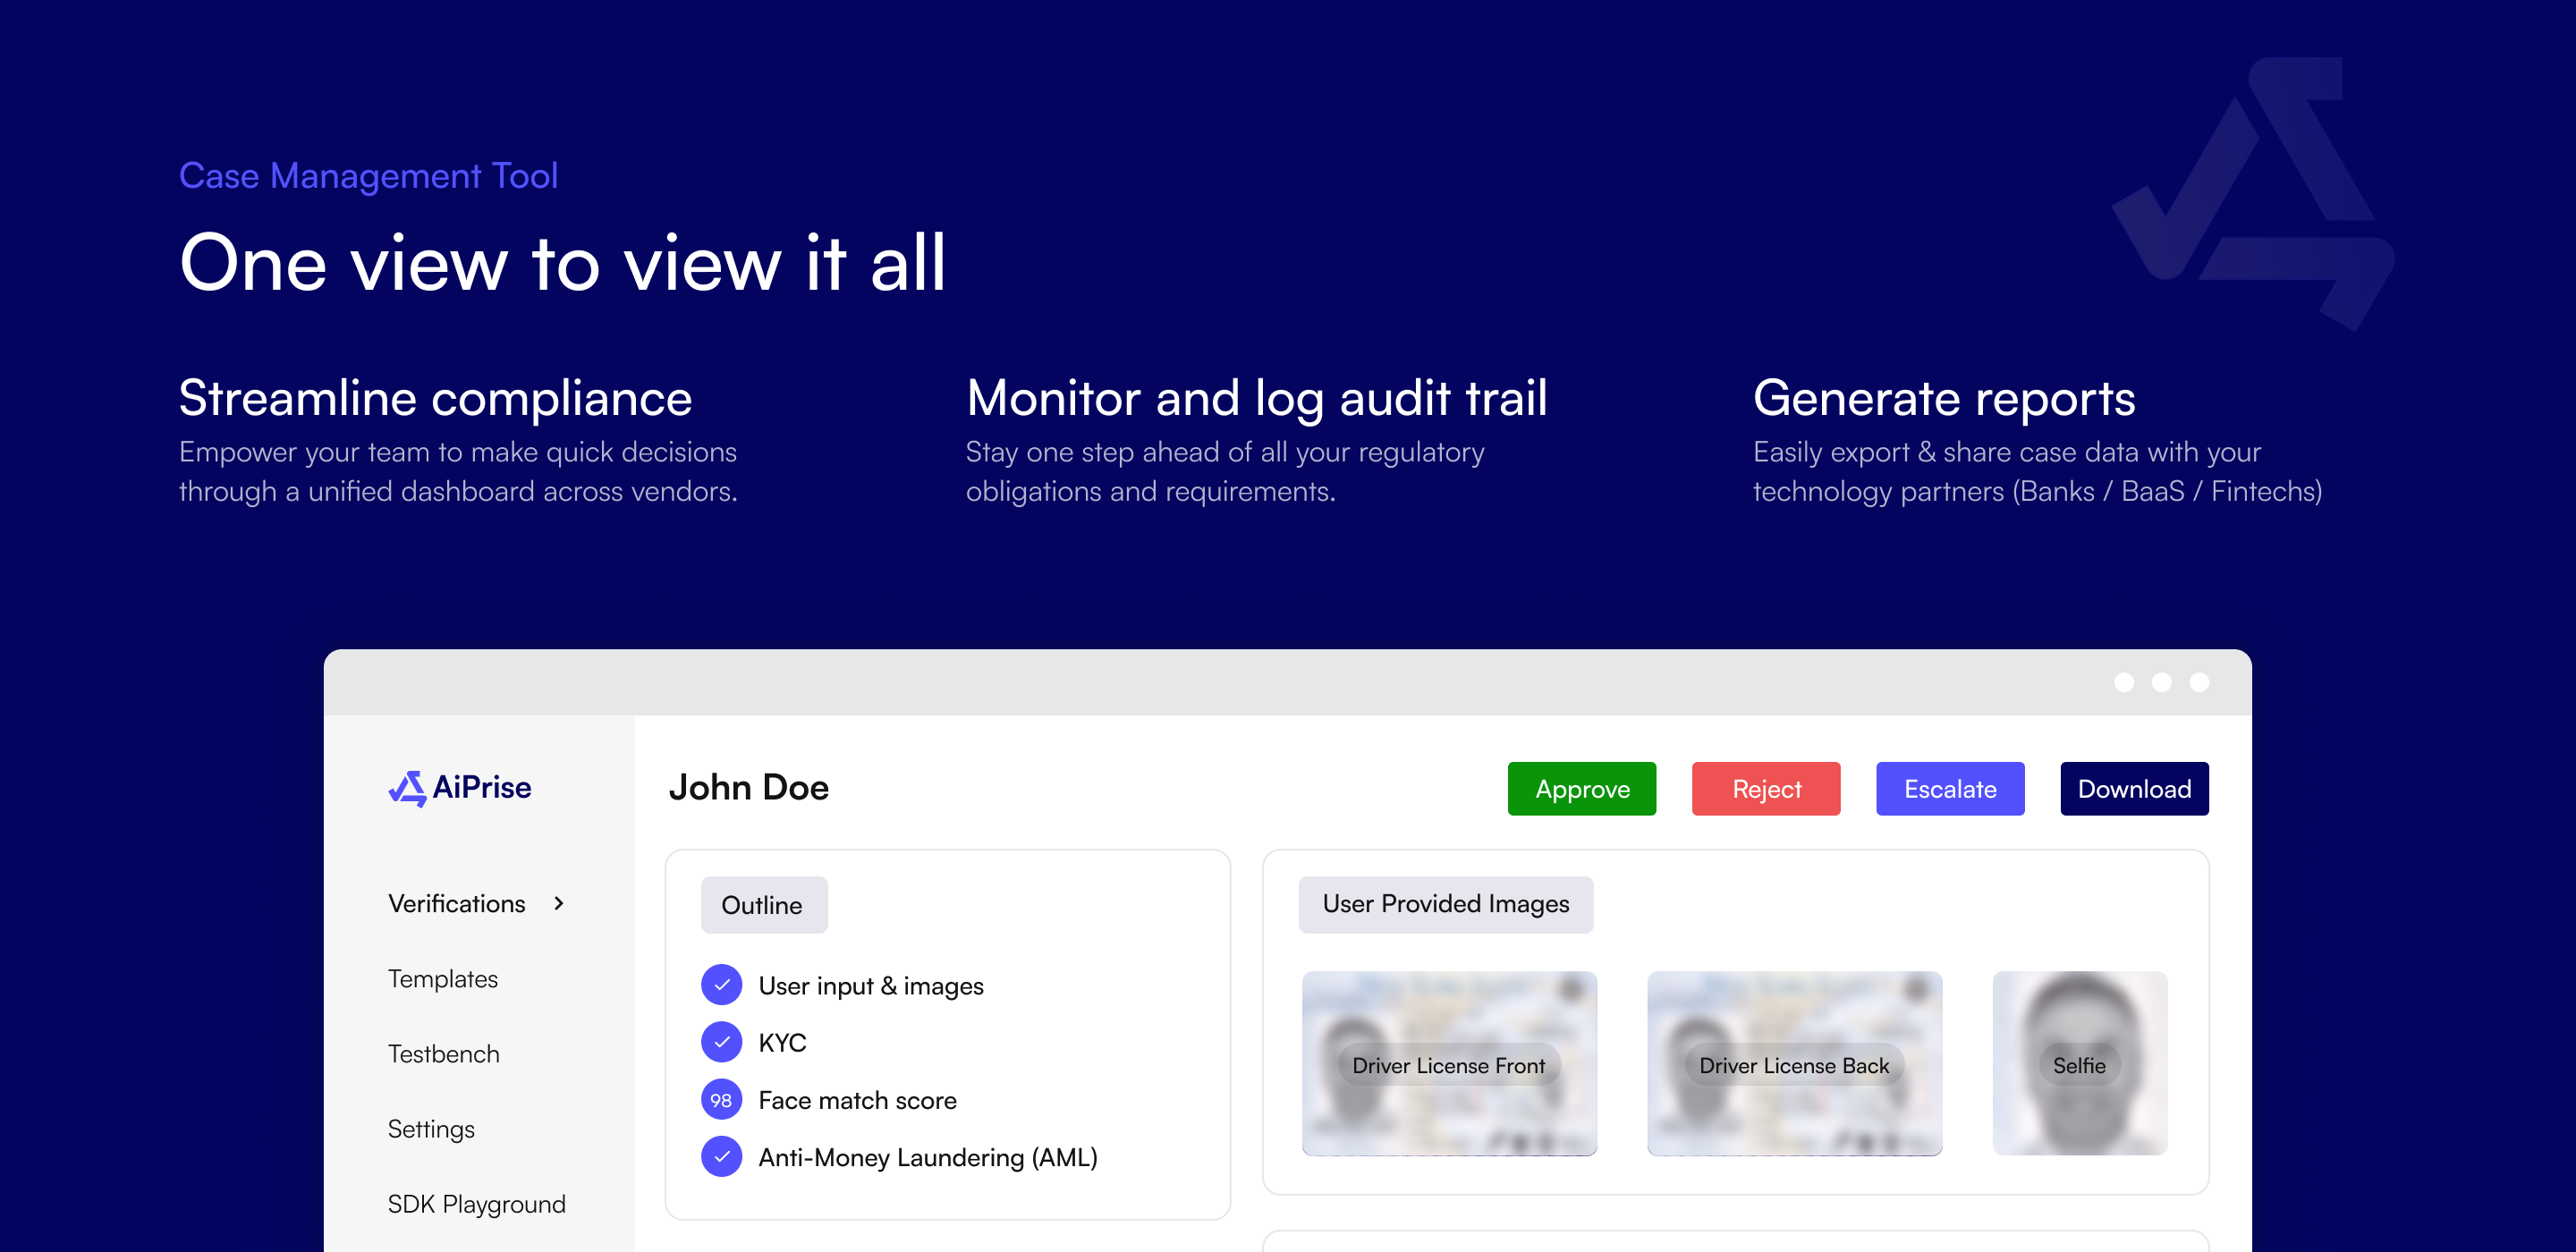Open Settings in the sidebar
2576x1252 pixels.
tap(431, 1129)
